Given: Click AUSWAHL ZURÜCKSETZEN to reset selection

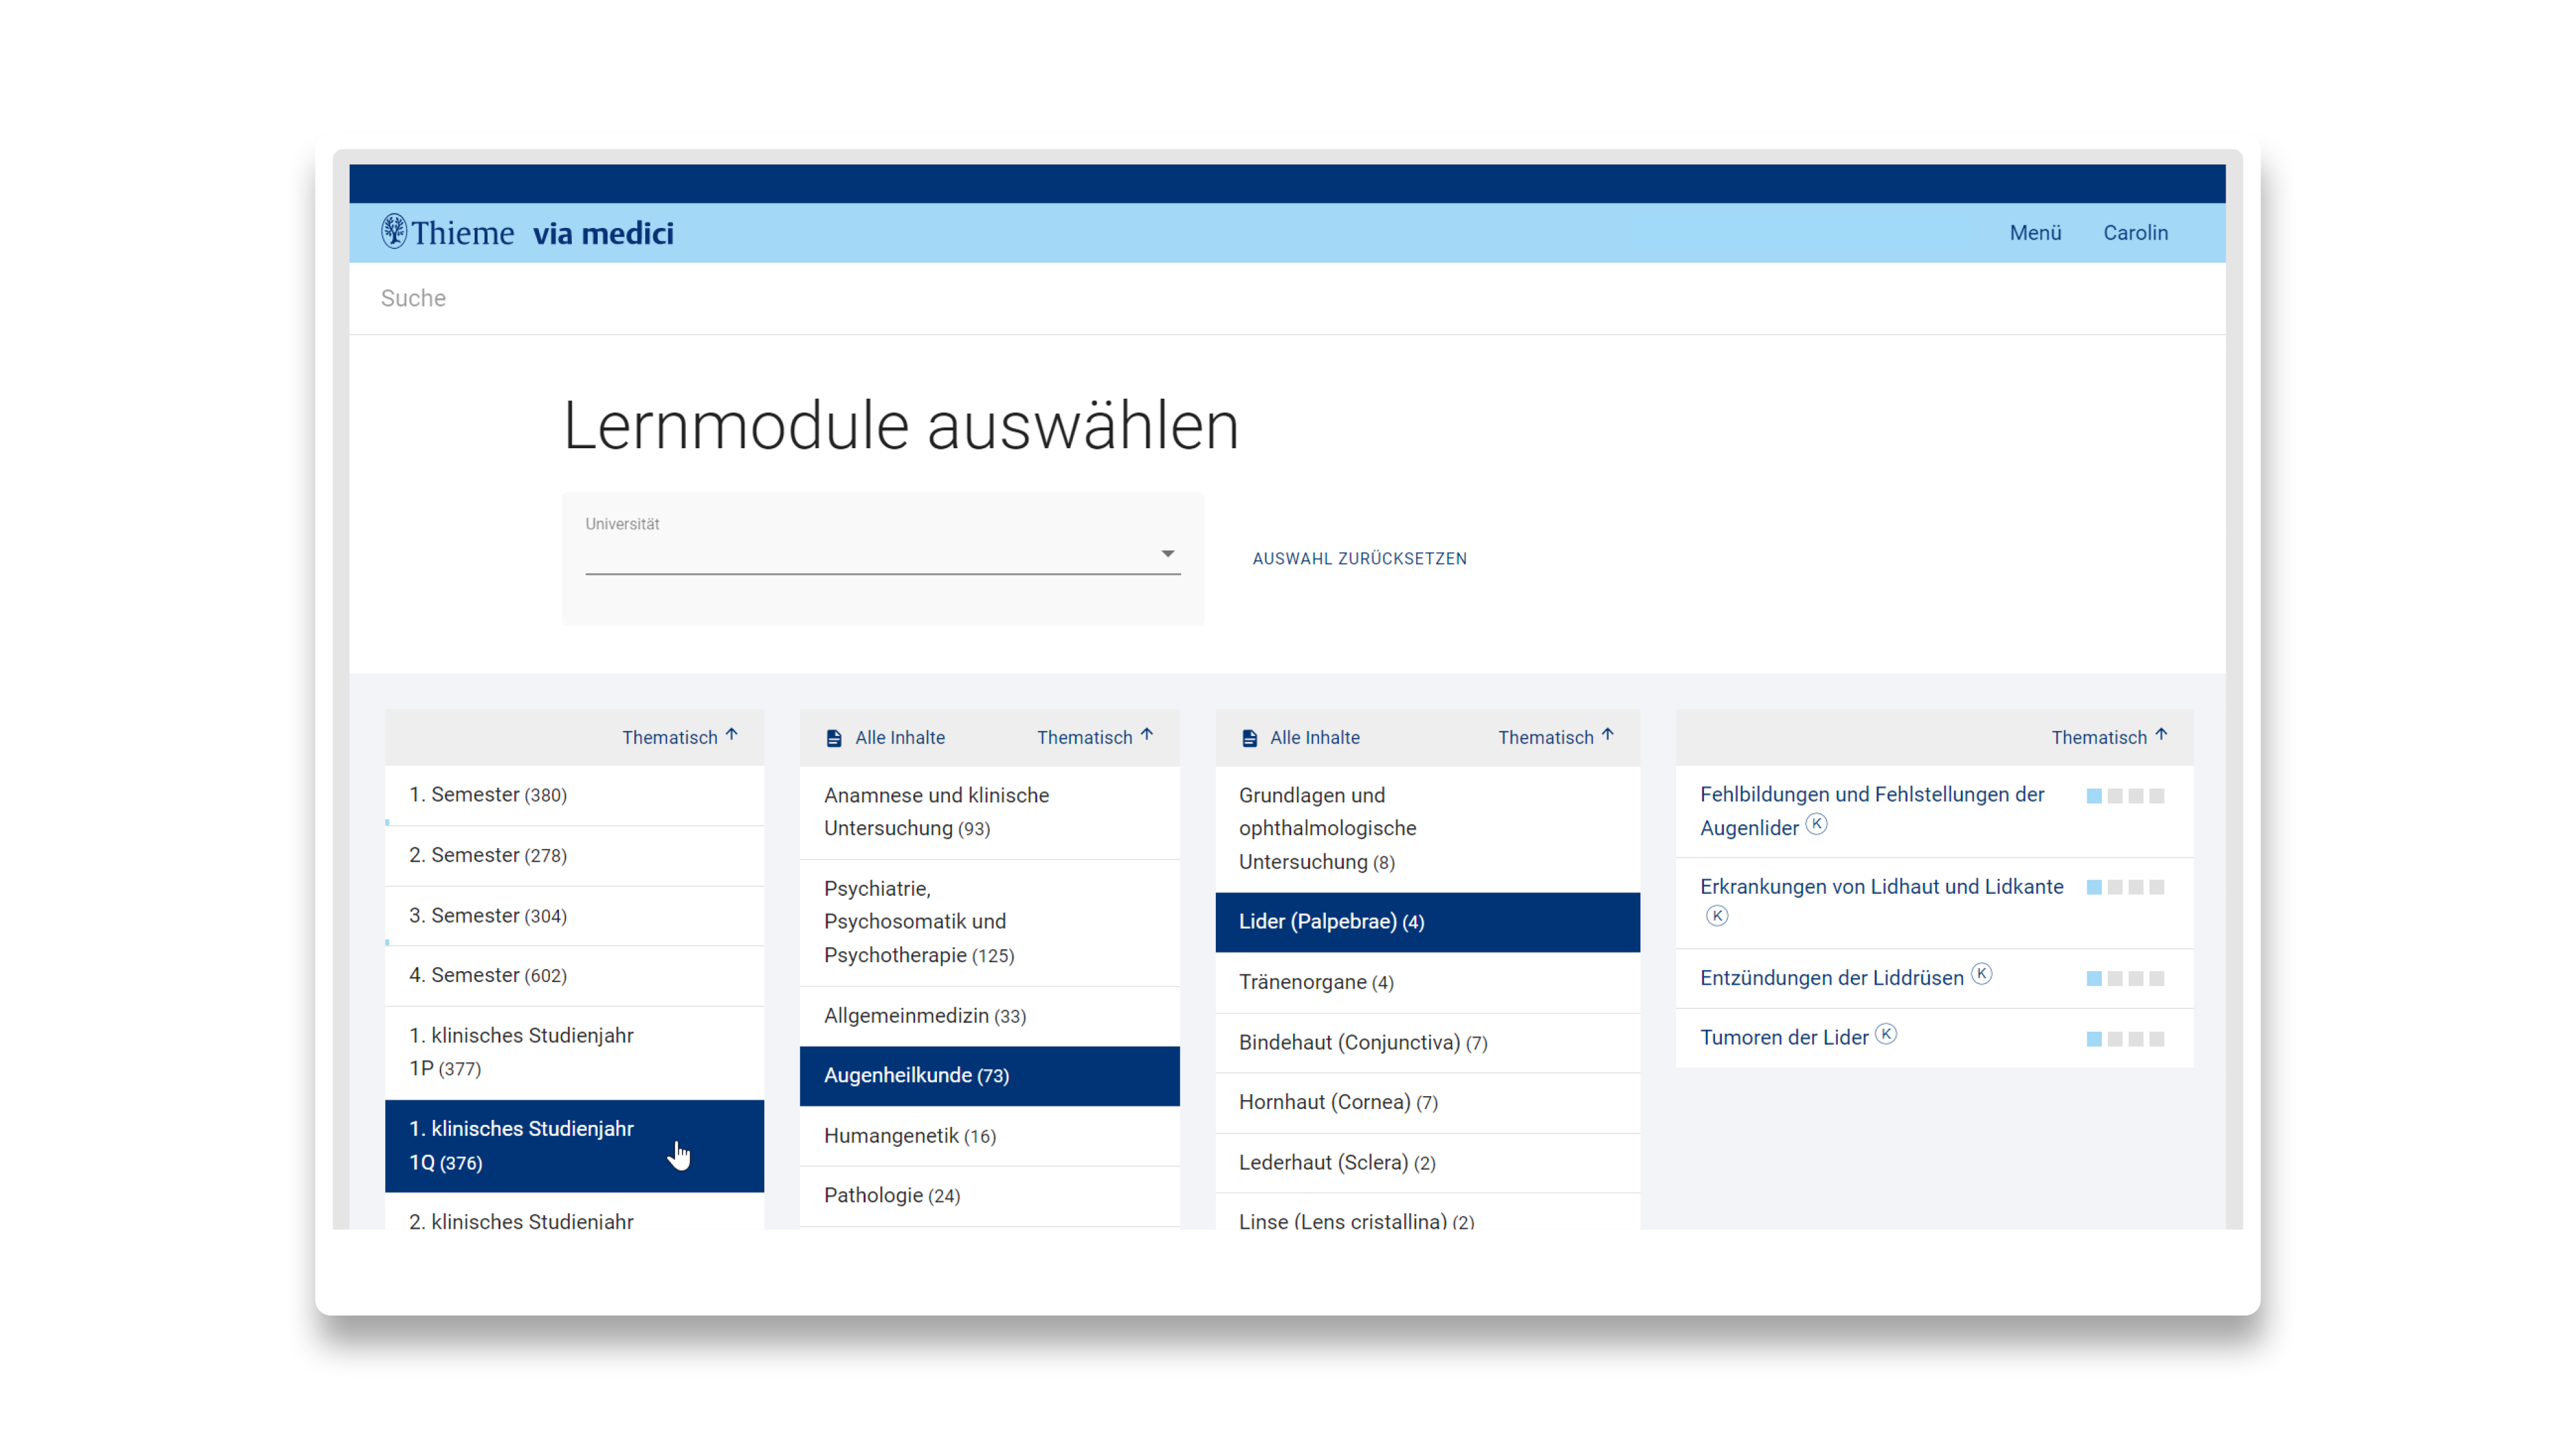Looking at the screenshot, I should tap(1359, 559).
